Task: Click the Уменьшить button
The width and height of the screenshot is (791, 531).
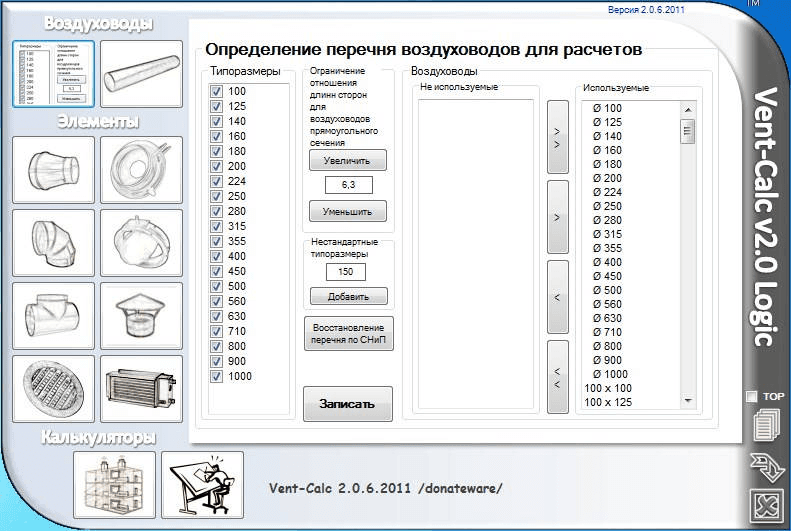Action: pos(348,211)
